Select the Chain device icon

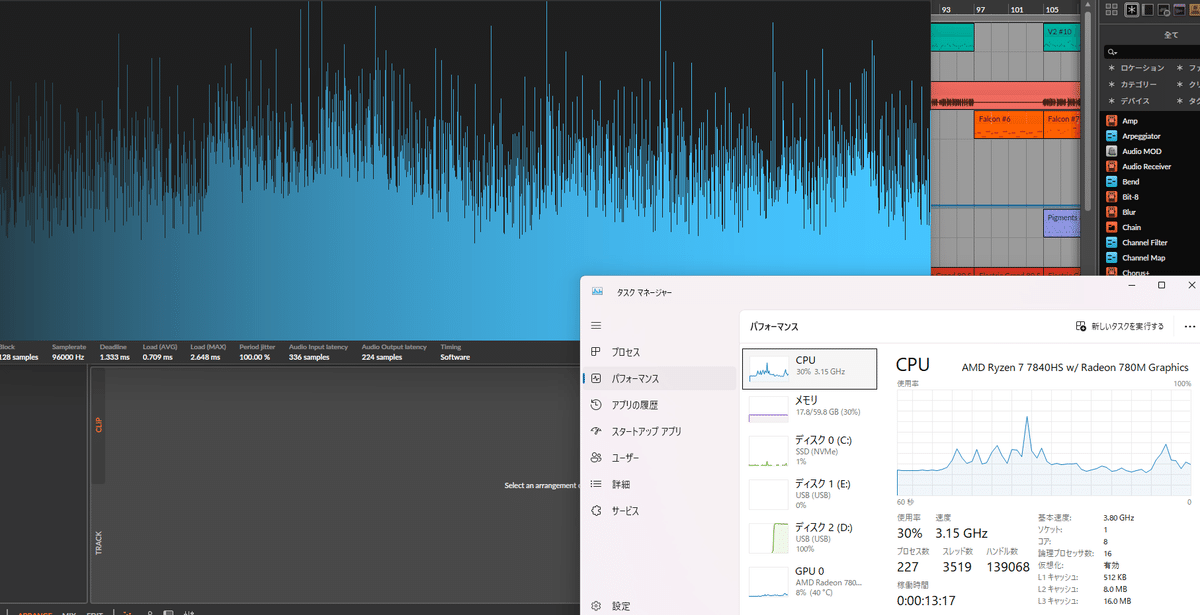coord(1111,227)
